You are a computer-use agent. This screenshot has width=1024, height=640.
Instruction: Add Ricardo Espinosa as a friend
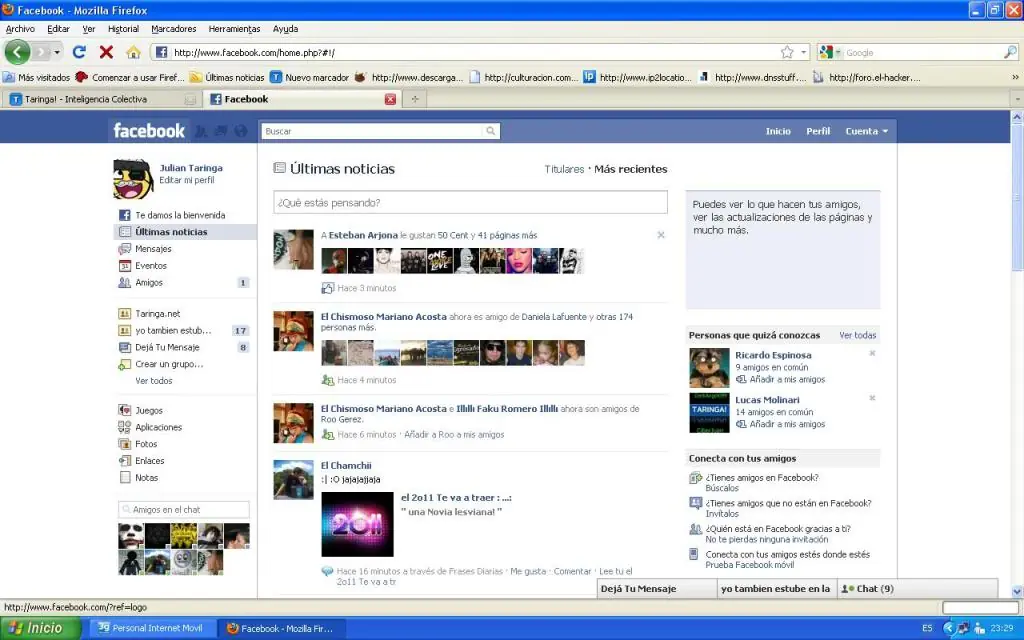click(x=786, y=379)
